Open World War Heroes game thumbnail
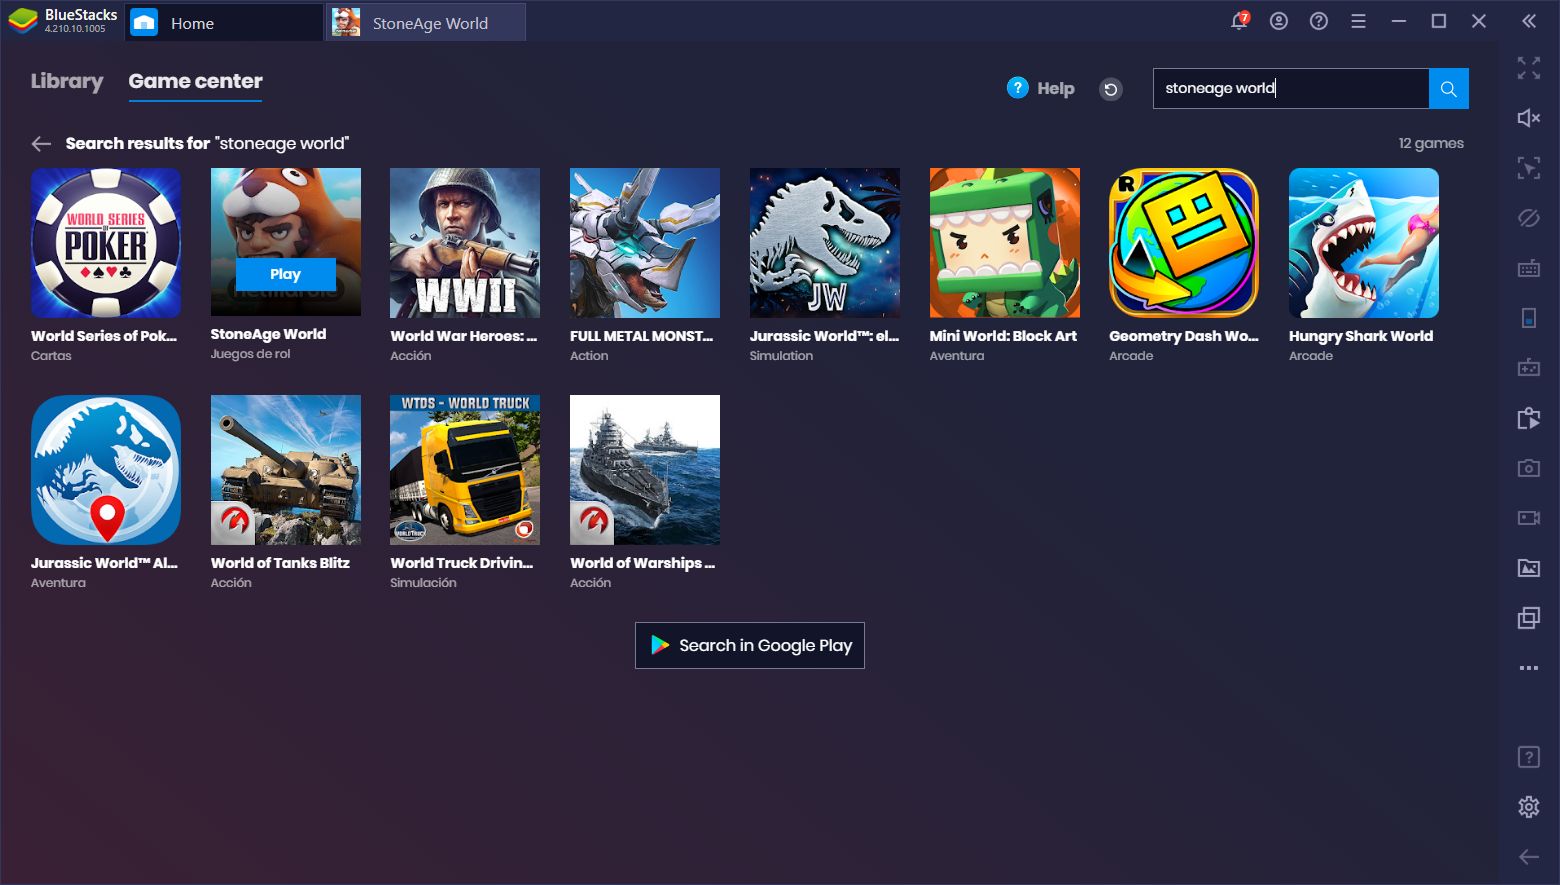This screenshot has width=1560, height=885. click(x=465, y=243)
